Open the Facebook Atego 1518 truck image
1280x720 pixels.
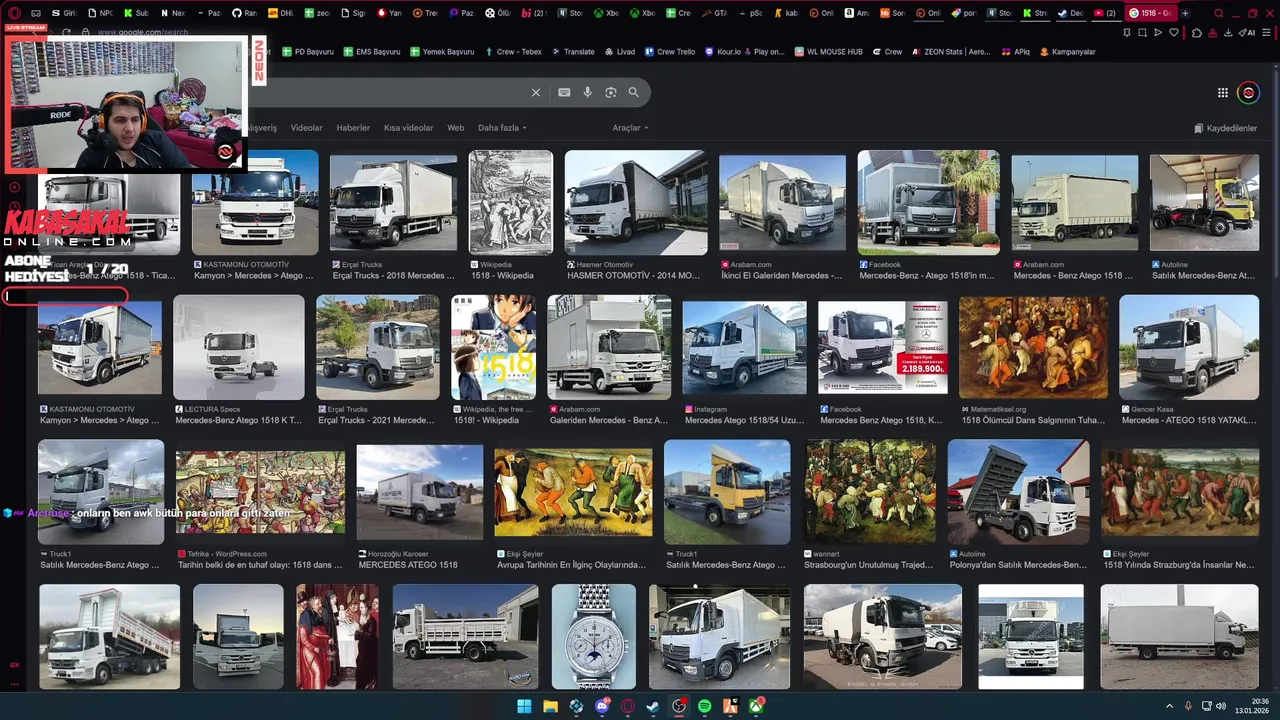pyautogui.click(x=928, y=203)
